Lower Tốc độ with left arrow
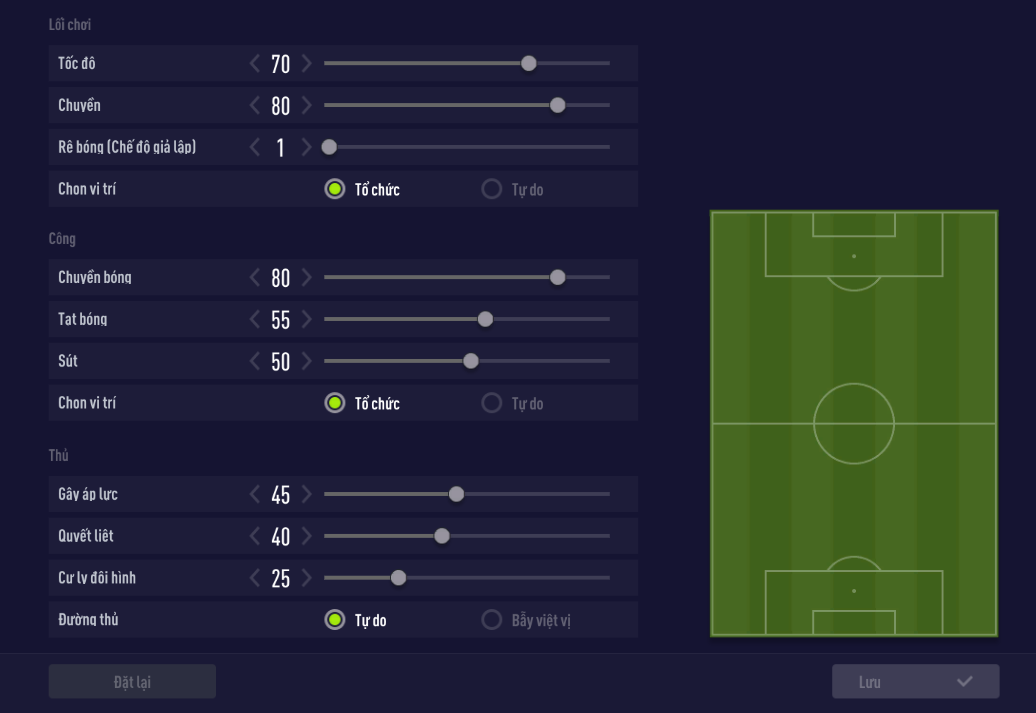The height and width of the screenshot is (713, 1036). (x=255, y=64)
